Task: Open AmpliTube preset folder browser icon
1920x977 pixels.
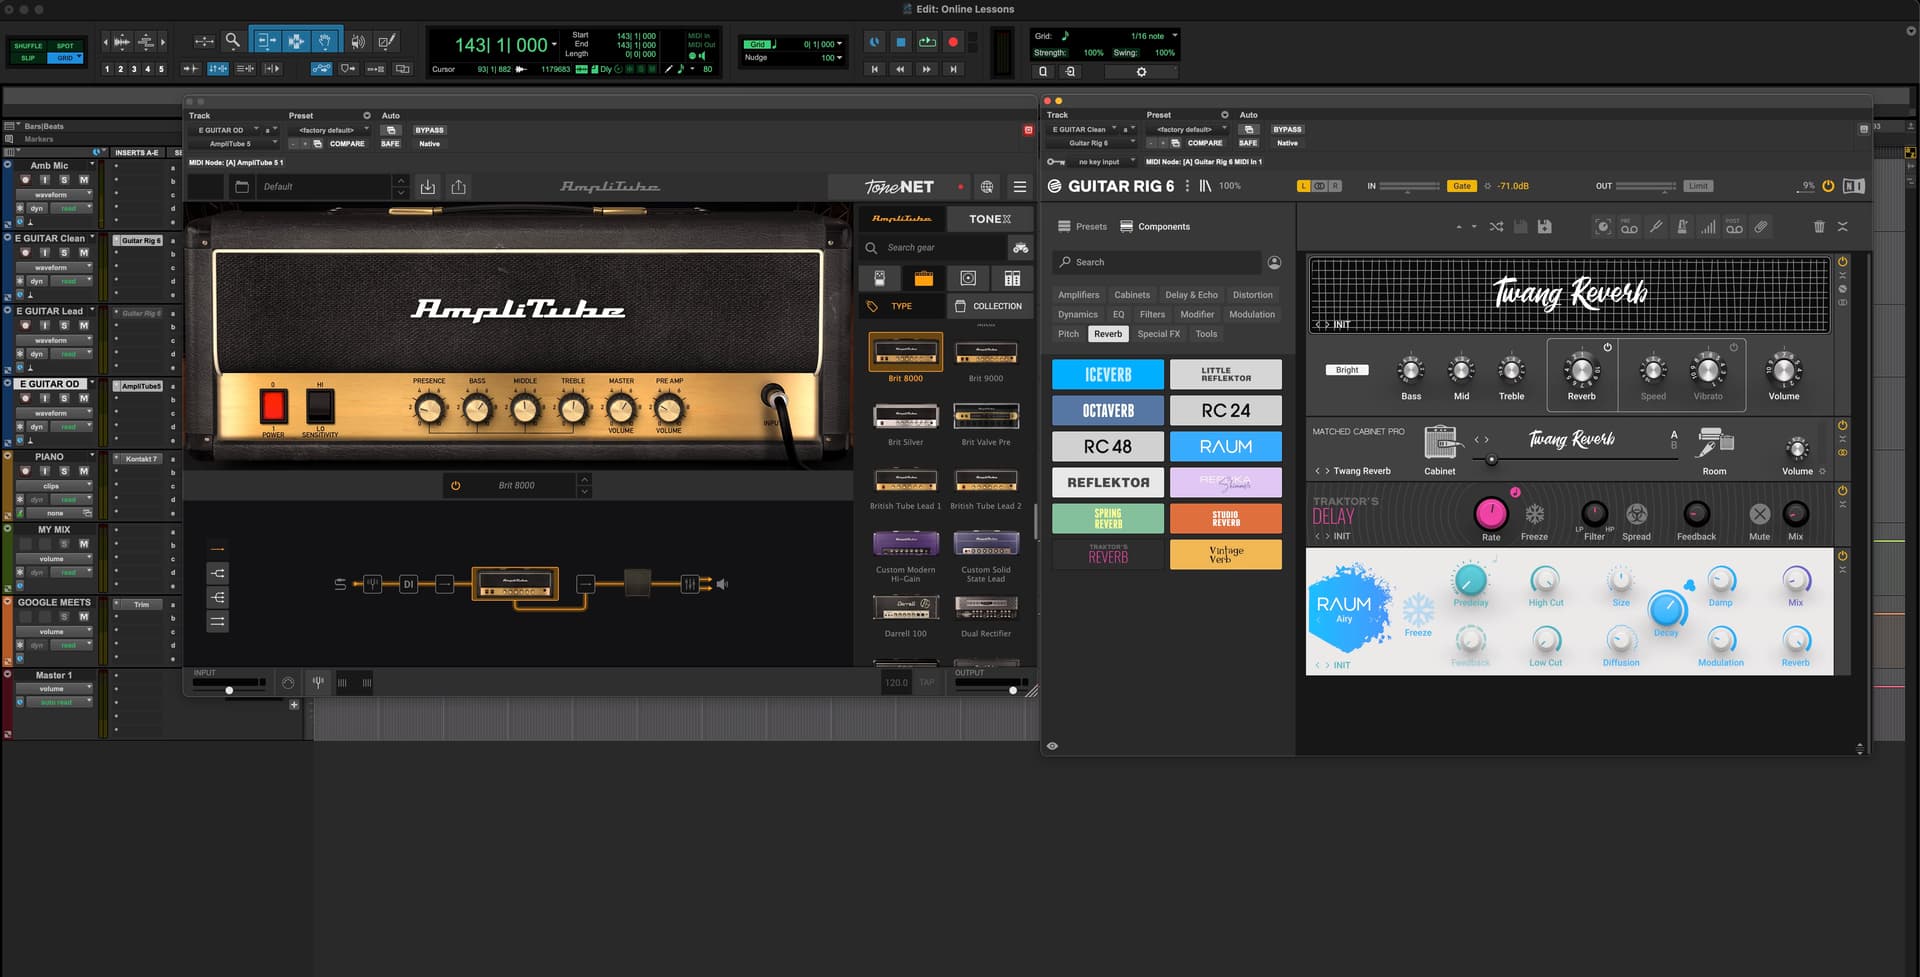Action: [x=241, y=187]
